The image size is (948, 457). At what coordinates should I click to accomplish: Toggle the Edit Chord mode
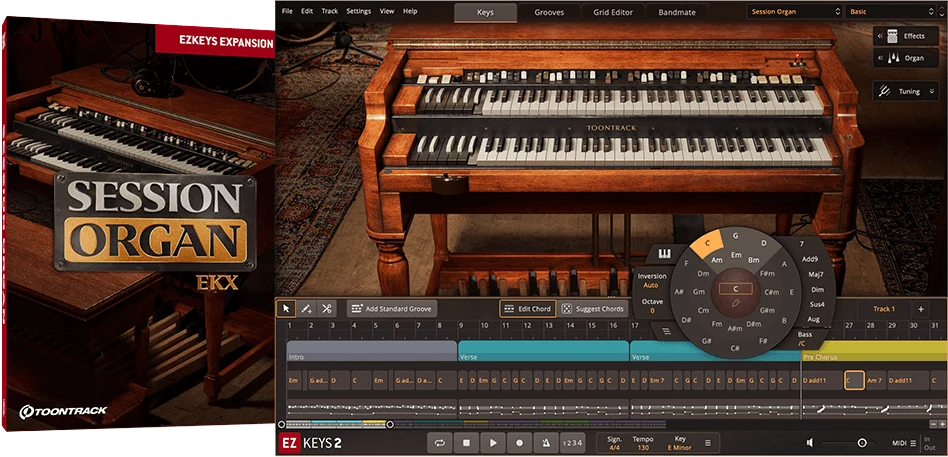527,309
